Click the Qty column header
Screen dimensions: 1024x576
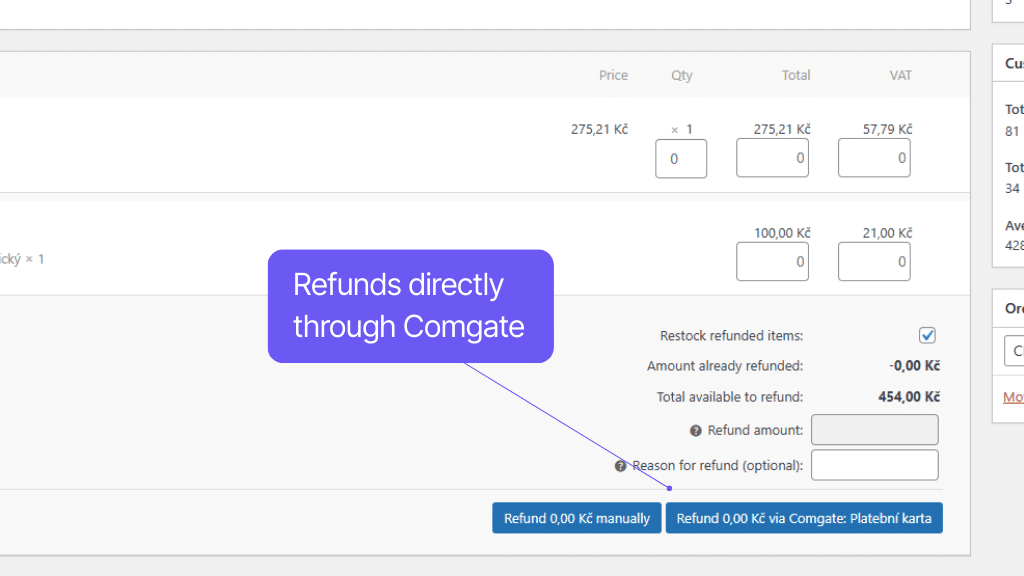coord(681,75)
